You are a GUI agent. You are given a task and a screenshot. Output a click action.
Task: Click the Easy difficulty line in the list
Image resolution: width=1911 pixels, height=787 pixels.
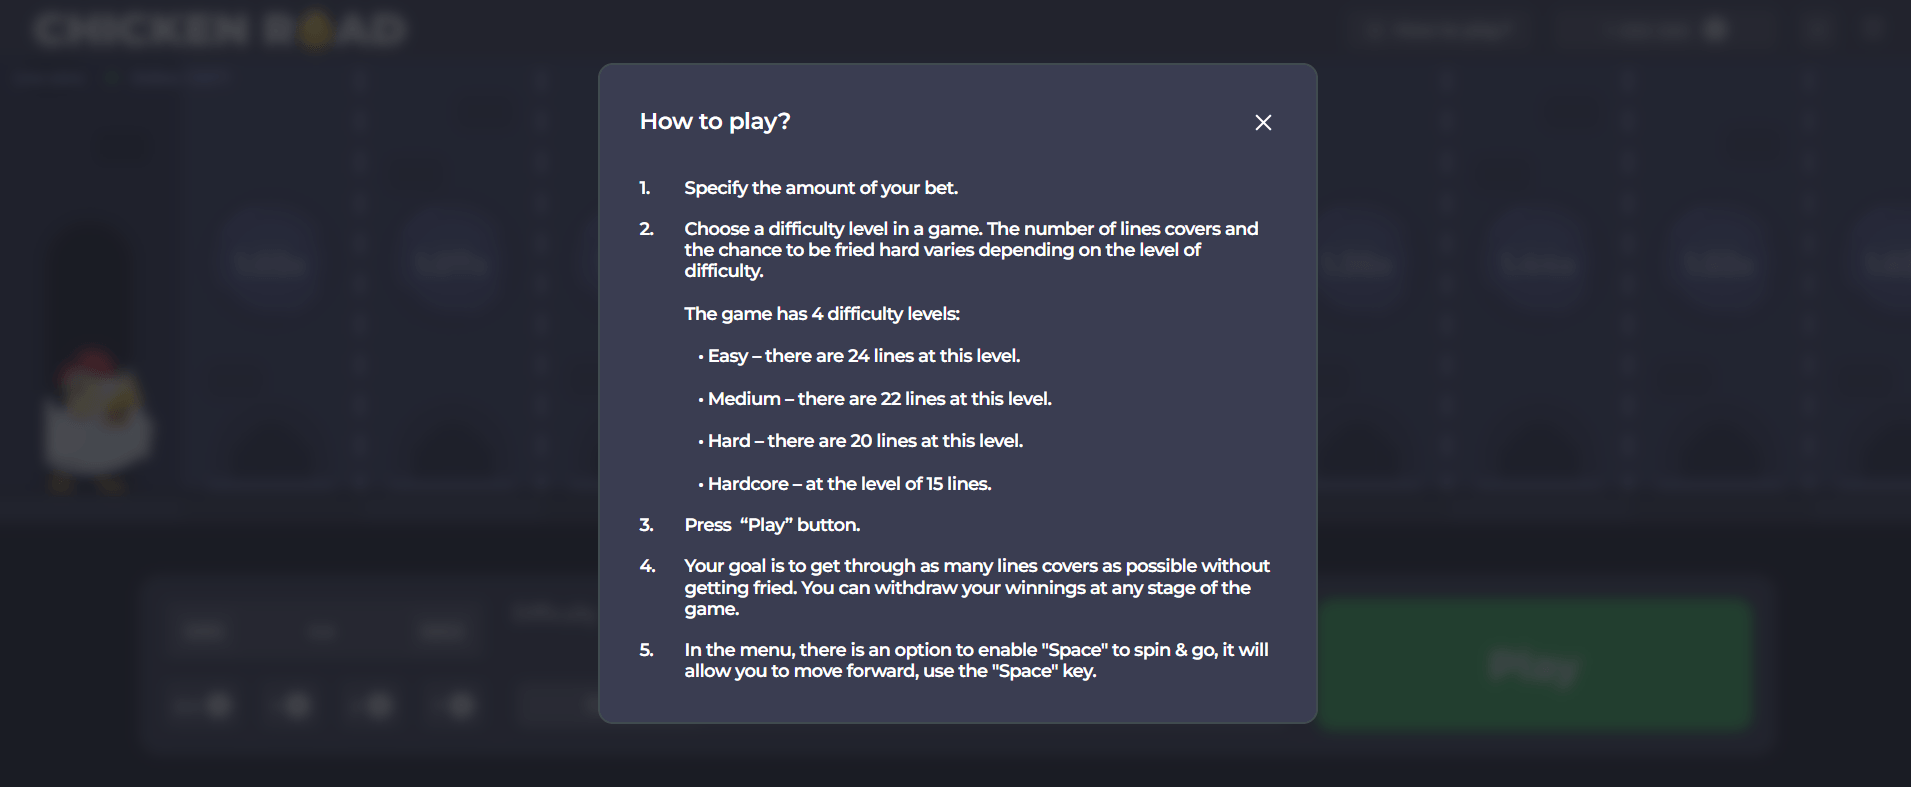coord(864,356)
